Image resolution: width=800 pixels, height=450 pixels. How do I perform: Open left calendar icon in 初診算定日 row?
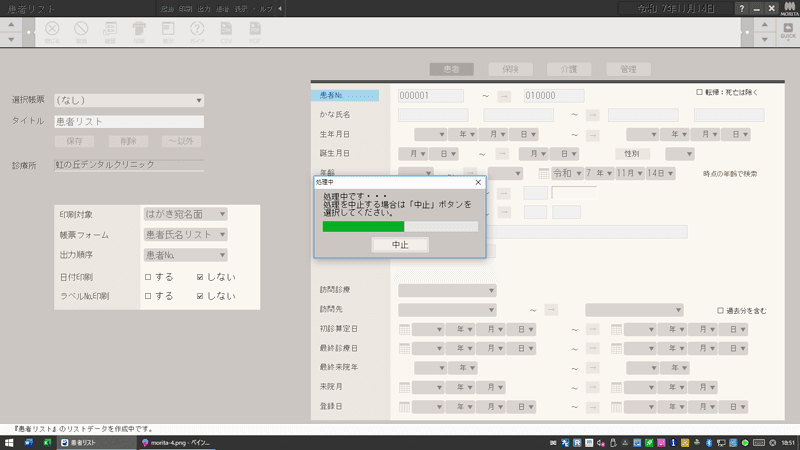point(404,330)
